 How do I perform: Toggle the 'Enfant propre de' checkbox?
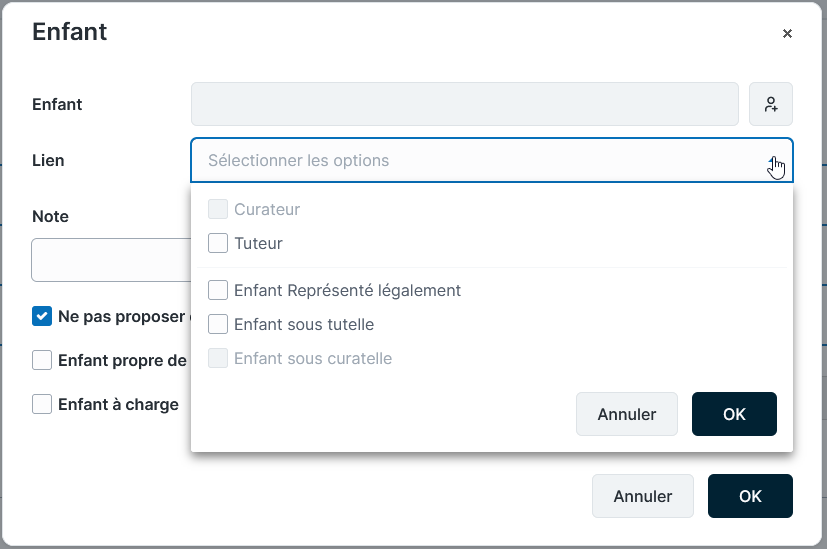[x=42, y=361]
